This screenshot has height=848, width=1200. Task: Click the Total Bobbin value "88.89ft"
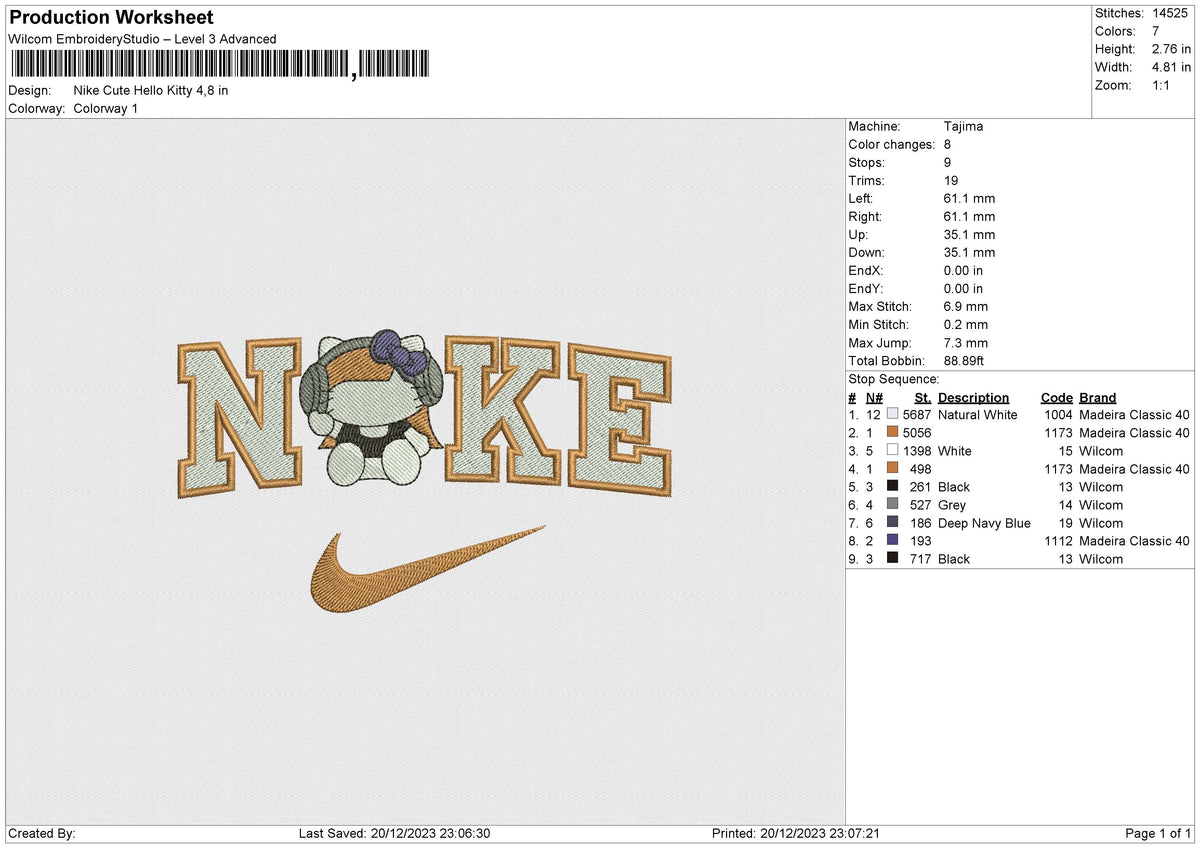[964, 361]
